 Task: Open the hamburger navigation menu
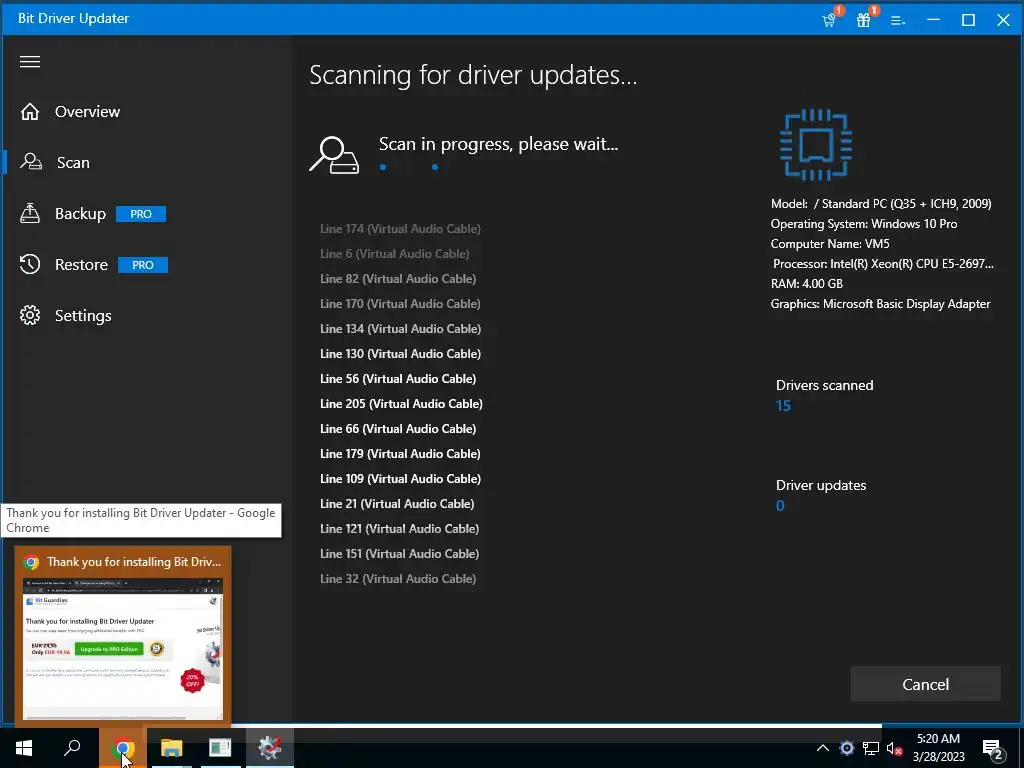pos(30,62)
